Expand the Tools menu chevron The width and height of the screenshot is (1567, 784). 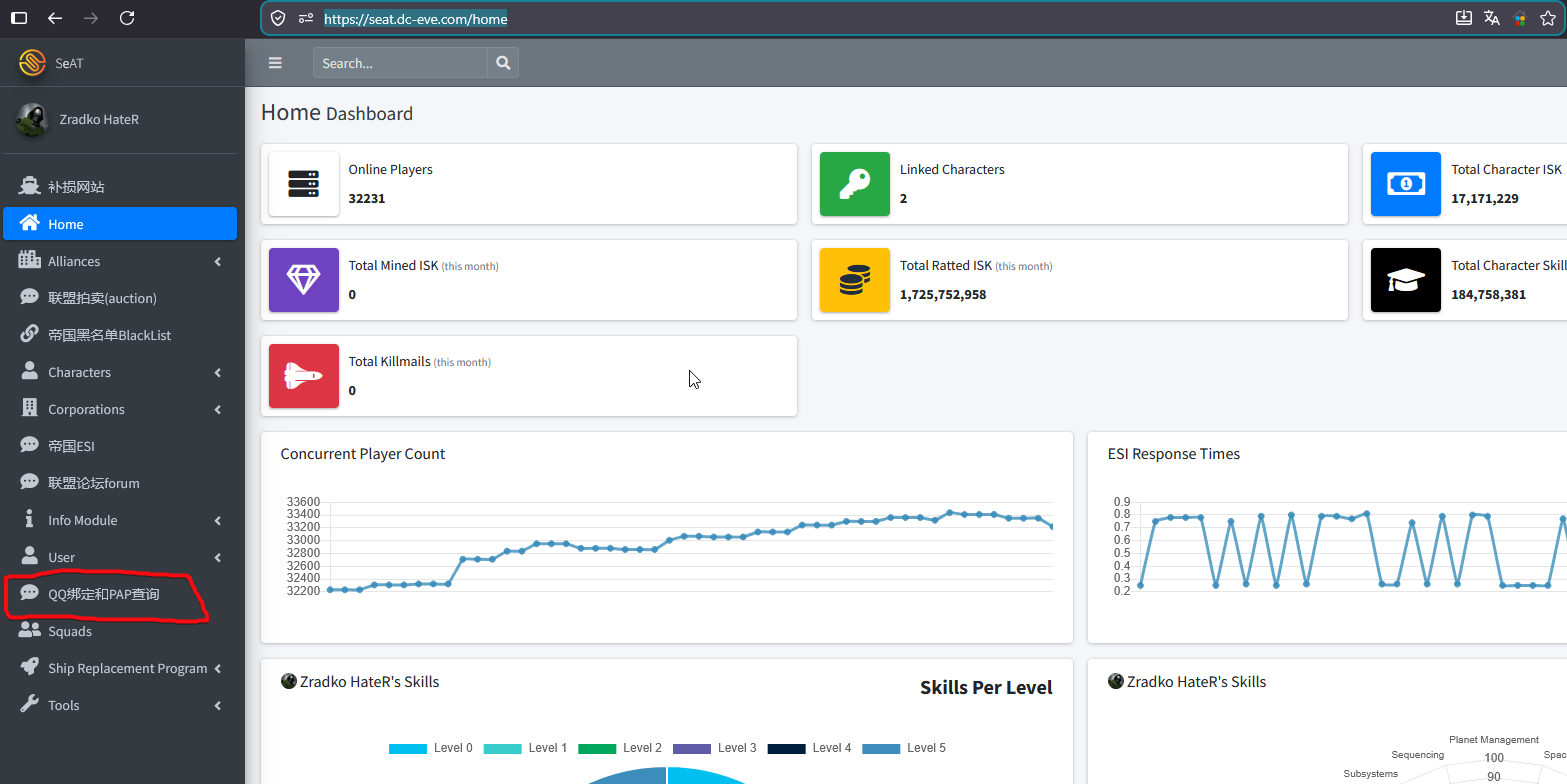click(218, 705)
